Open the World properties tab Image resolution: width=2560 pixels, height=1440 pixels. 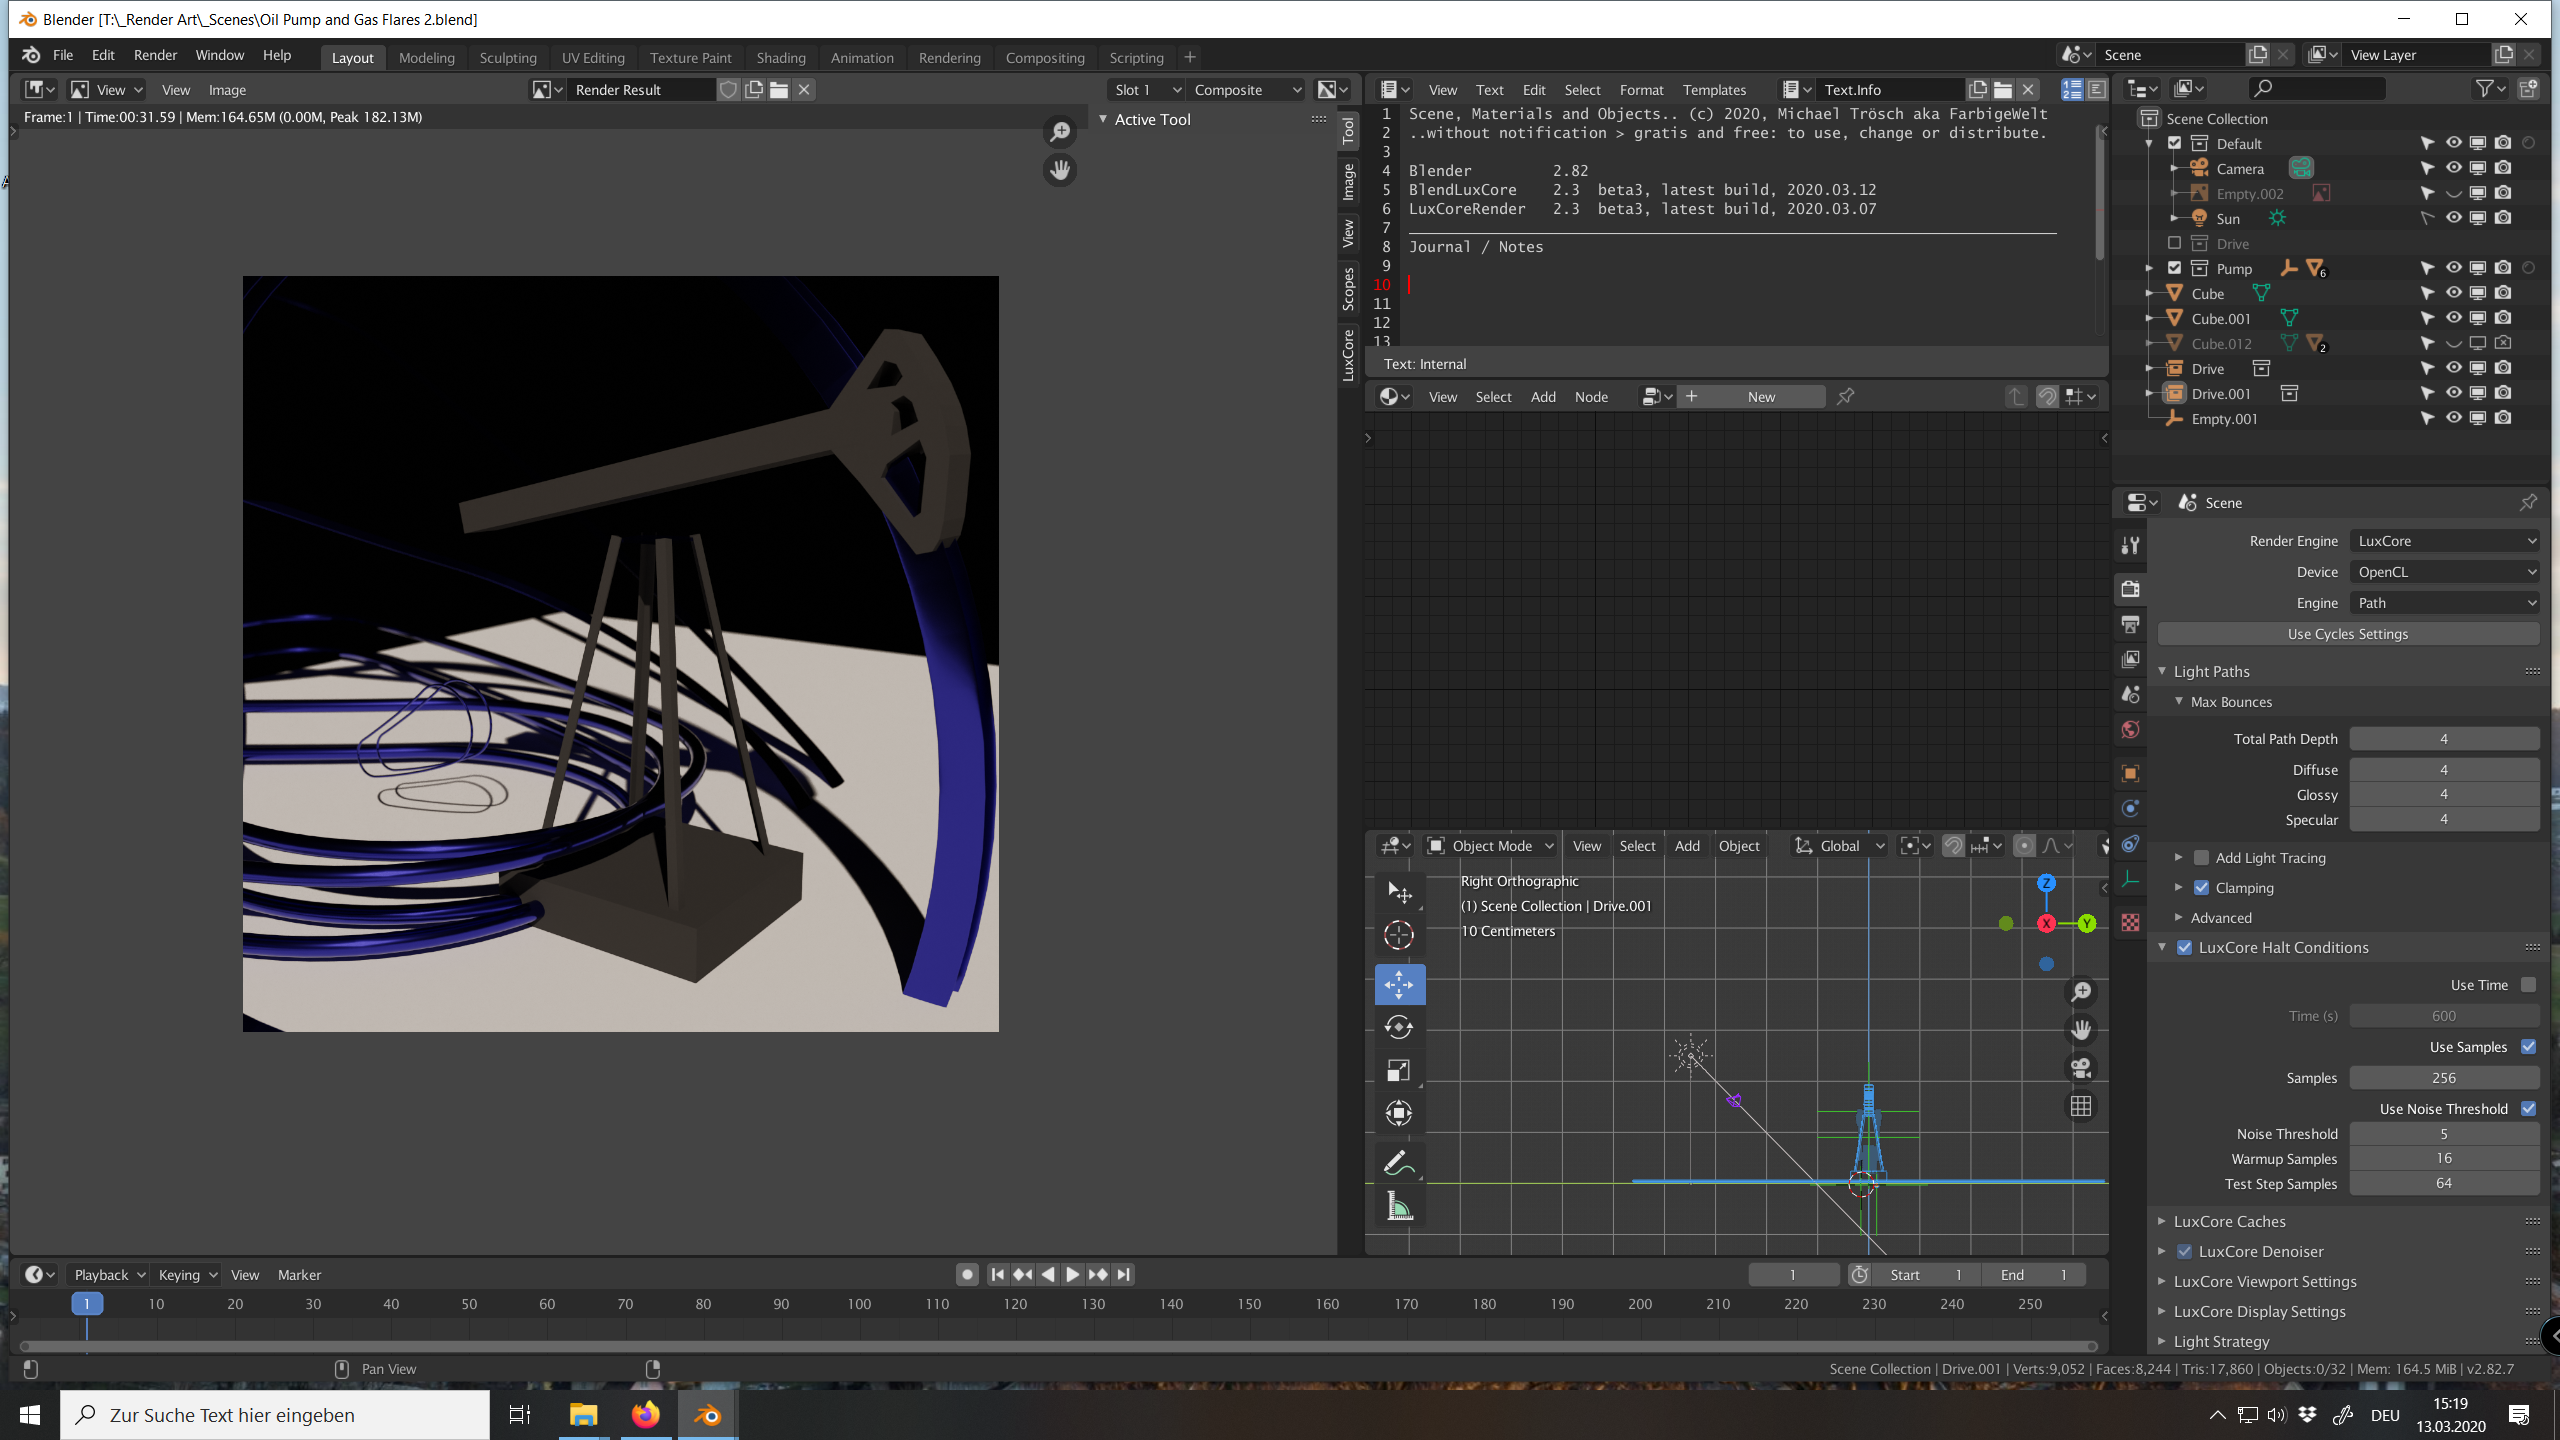tap(2130, 730)
